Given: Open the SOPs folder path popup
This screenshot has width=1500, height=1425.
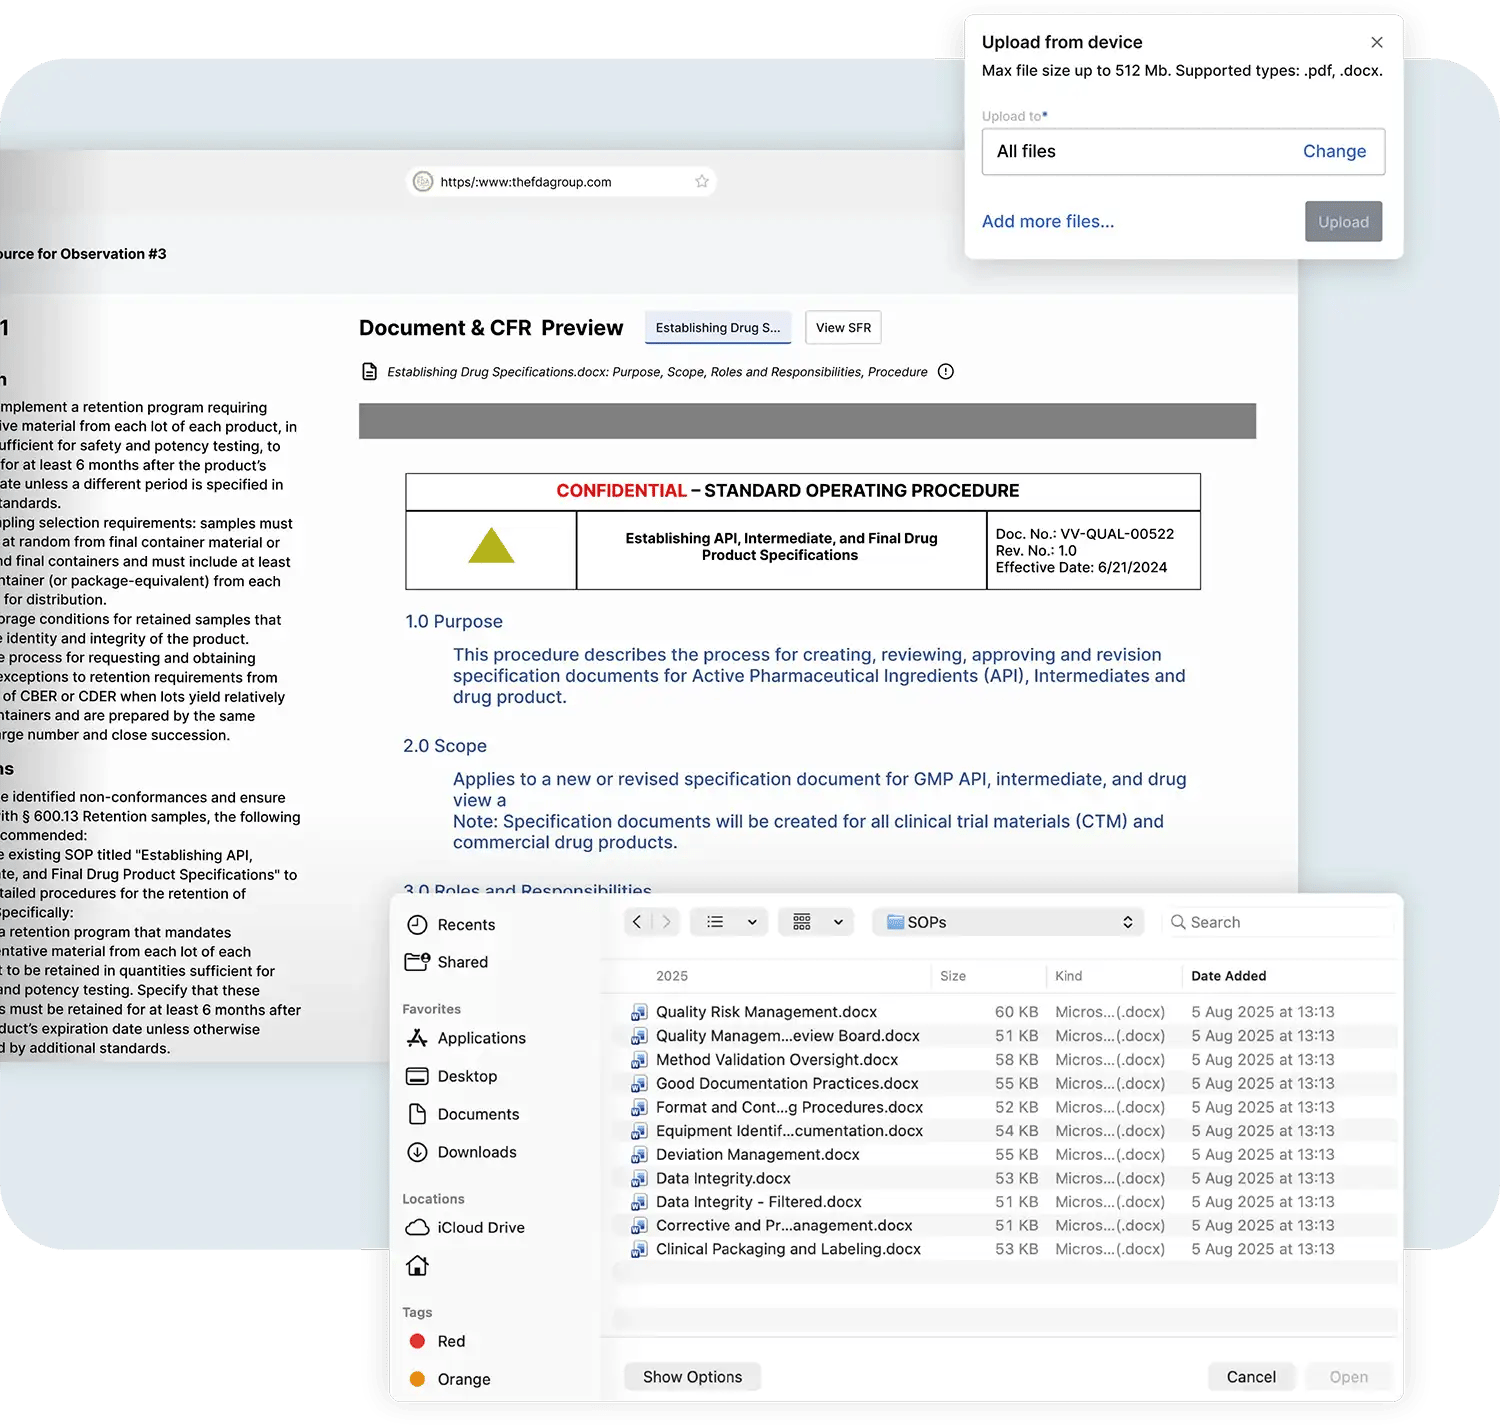Looking at the screenshot, I should (x=1011, y=922).
